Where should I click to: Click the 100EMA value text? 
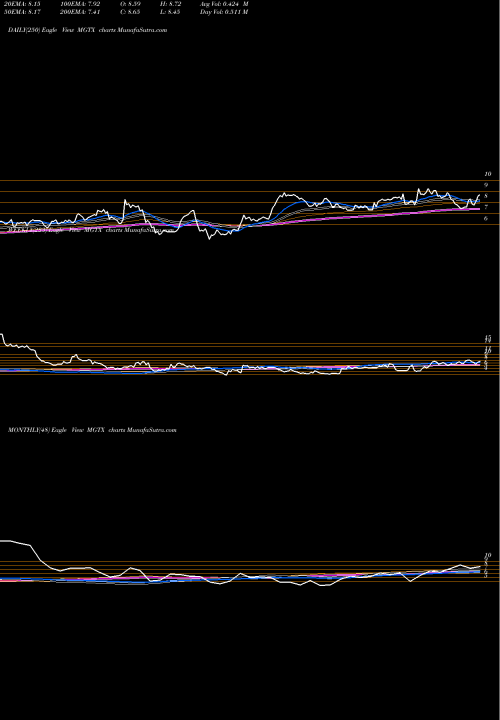(82, 4)
